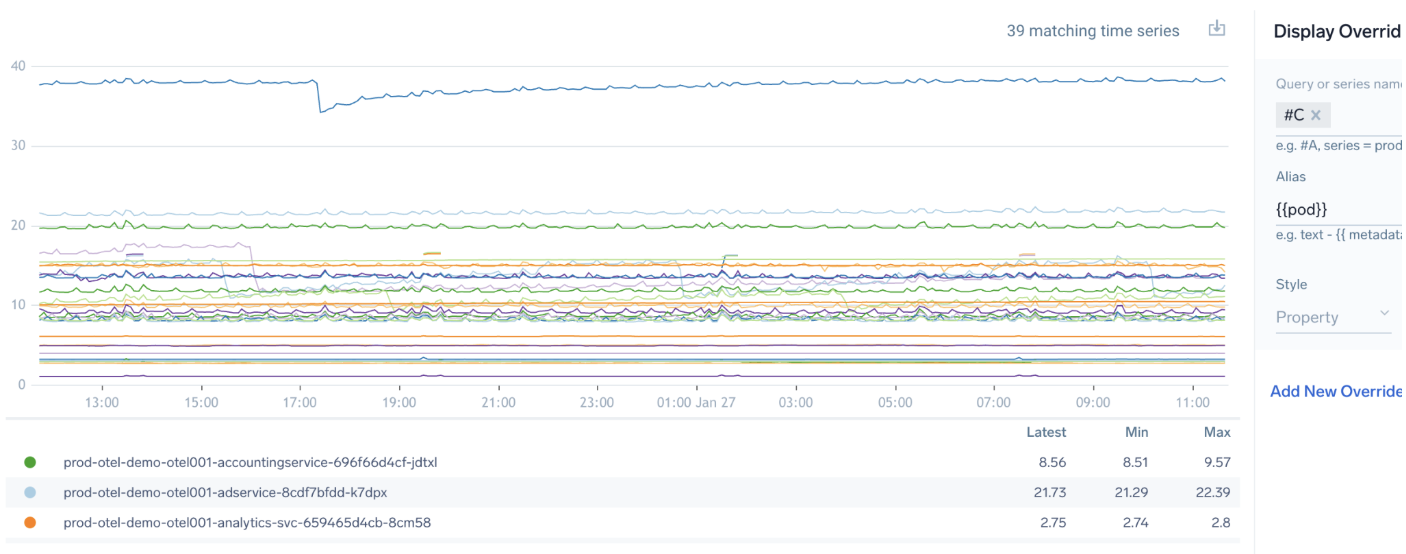Viewport: 1406px width, 554px height.
Task: Click the light blue adservice legend dot
Action: (x=30, y=493)
